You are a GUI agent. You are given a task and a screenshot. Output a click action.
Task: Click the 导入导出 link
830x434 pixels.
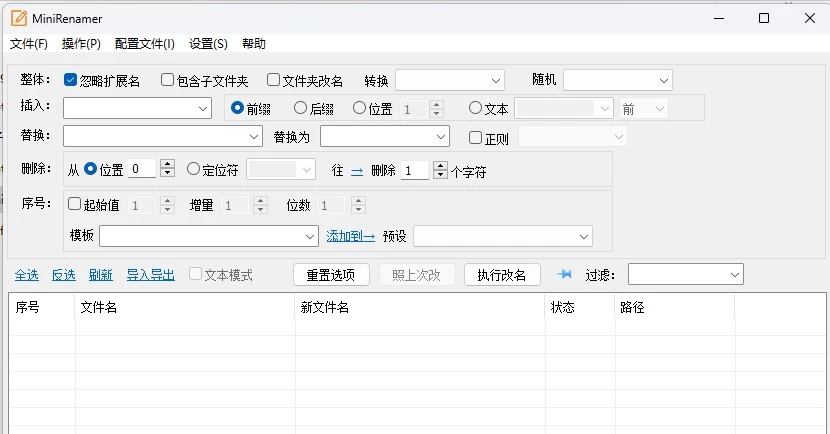(150, 275)
